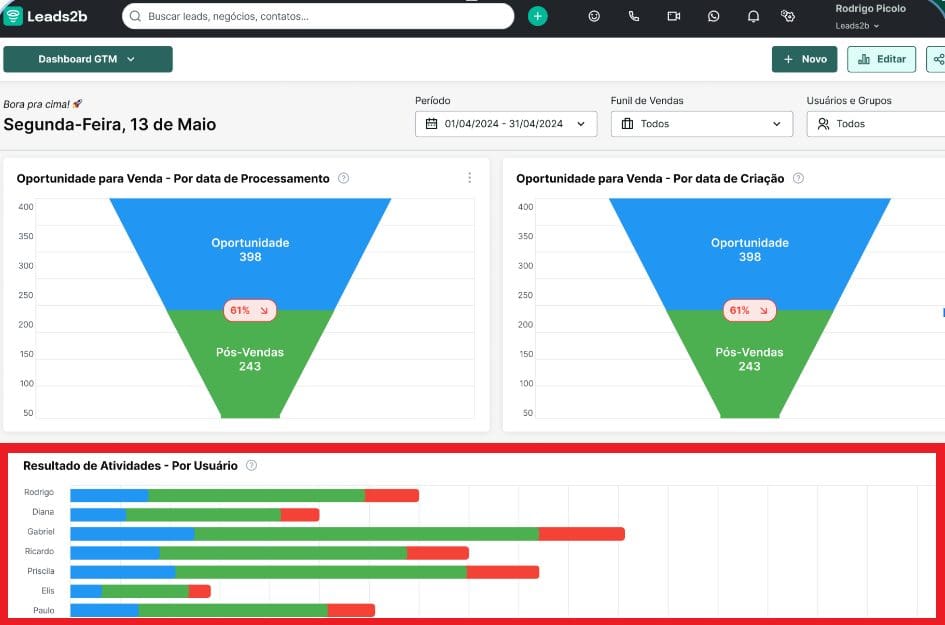Click the Rodrigo label in activities chart
The height and width of the screenshot is (625, 945).
[39, 492]
